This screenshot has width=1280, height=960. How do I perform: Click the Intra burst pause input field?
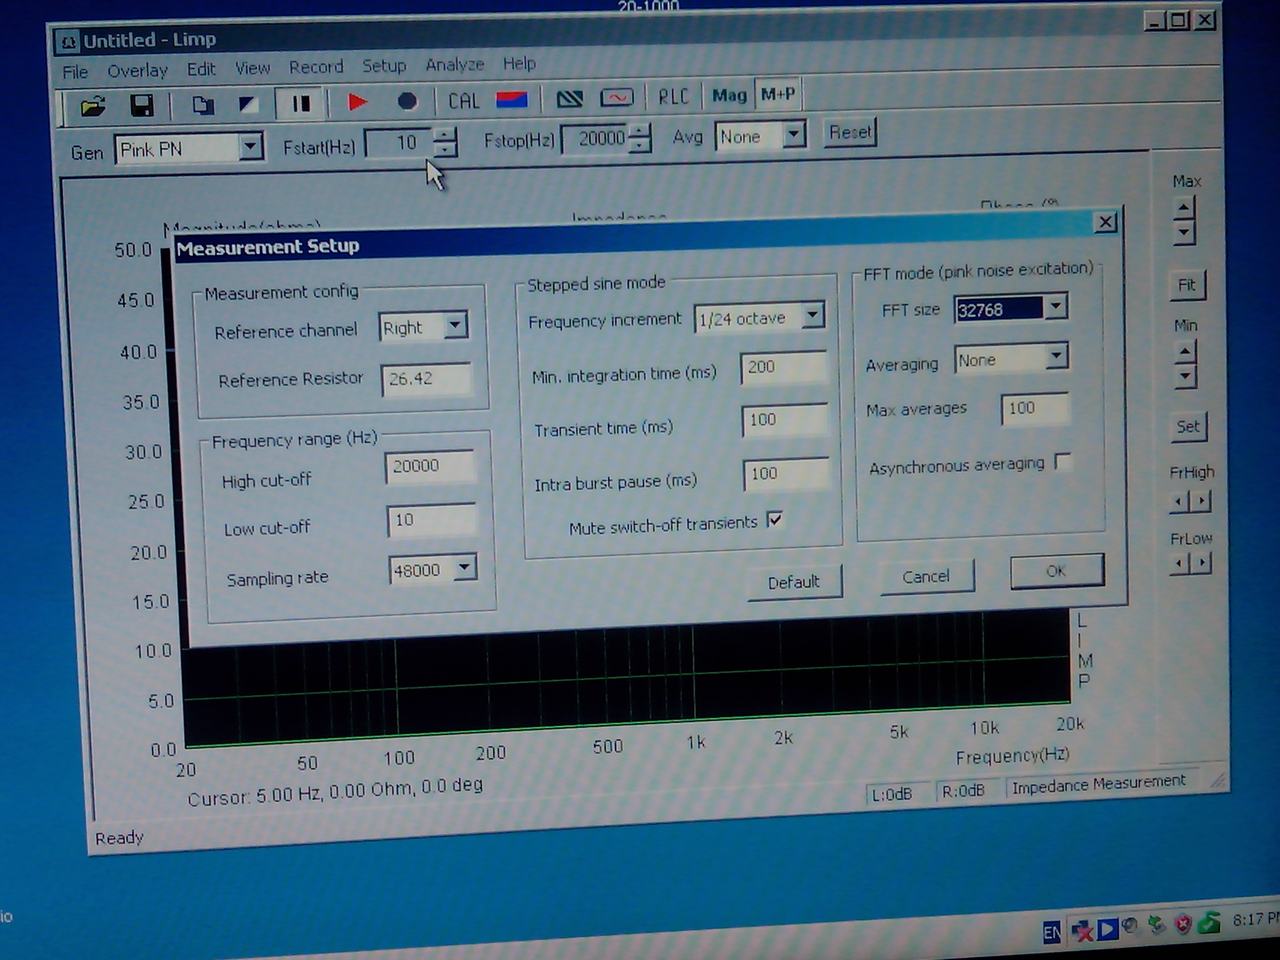(x=786, y=473)
